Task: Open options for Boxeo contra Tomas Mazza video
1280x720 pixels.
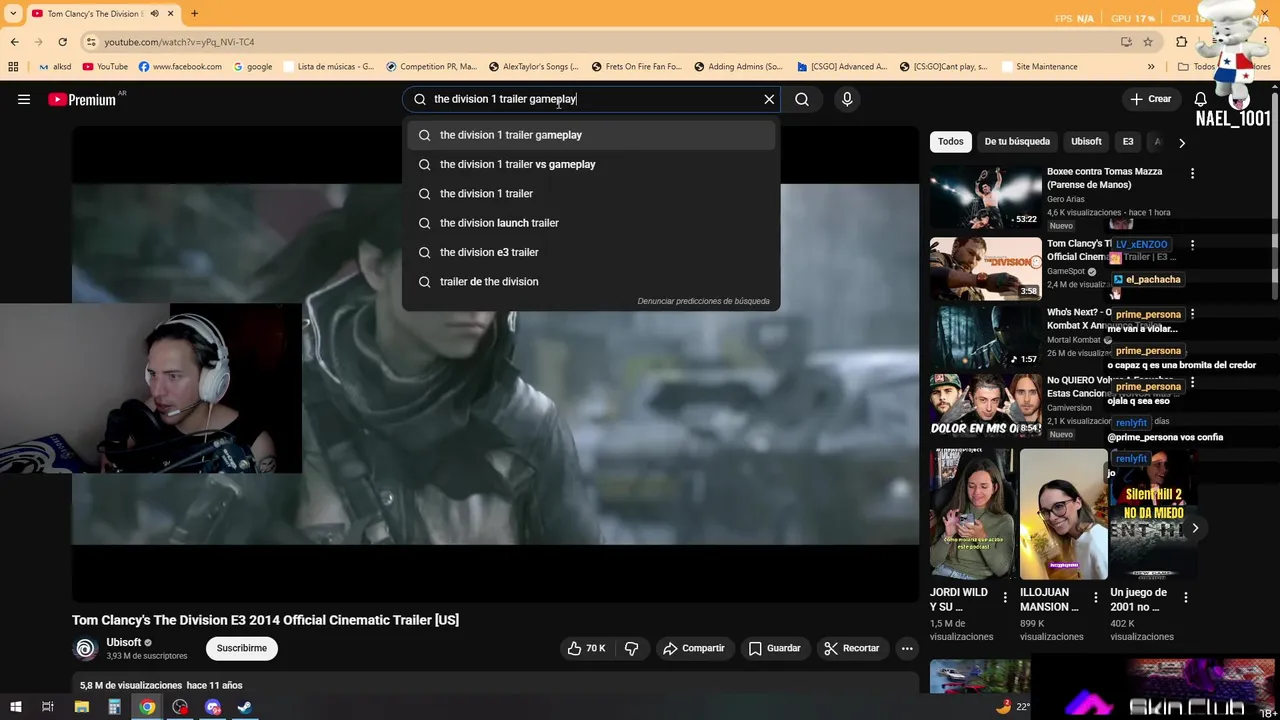Action: pos(1192,173)
